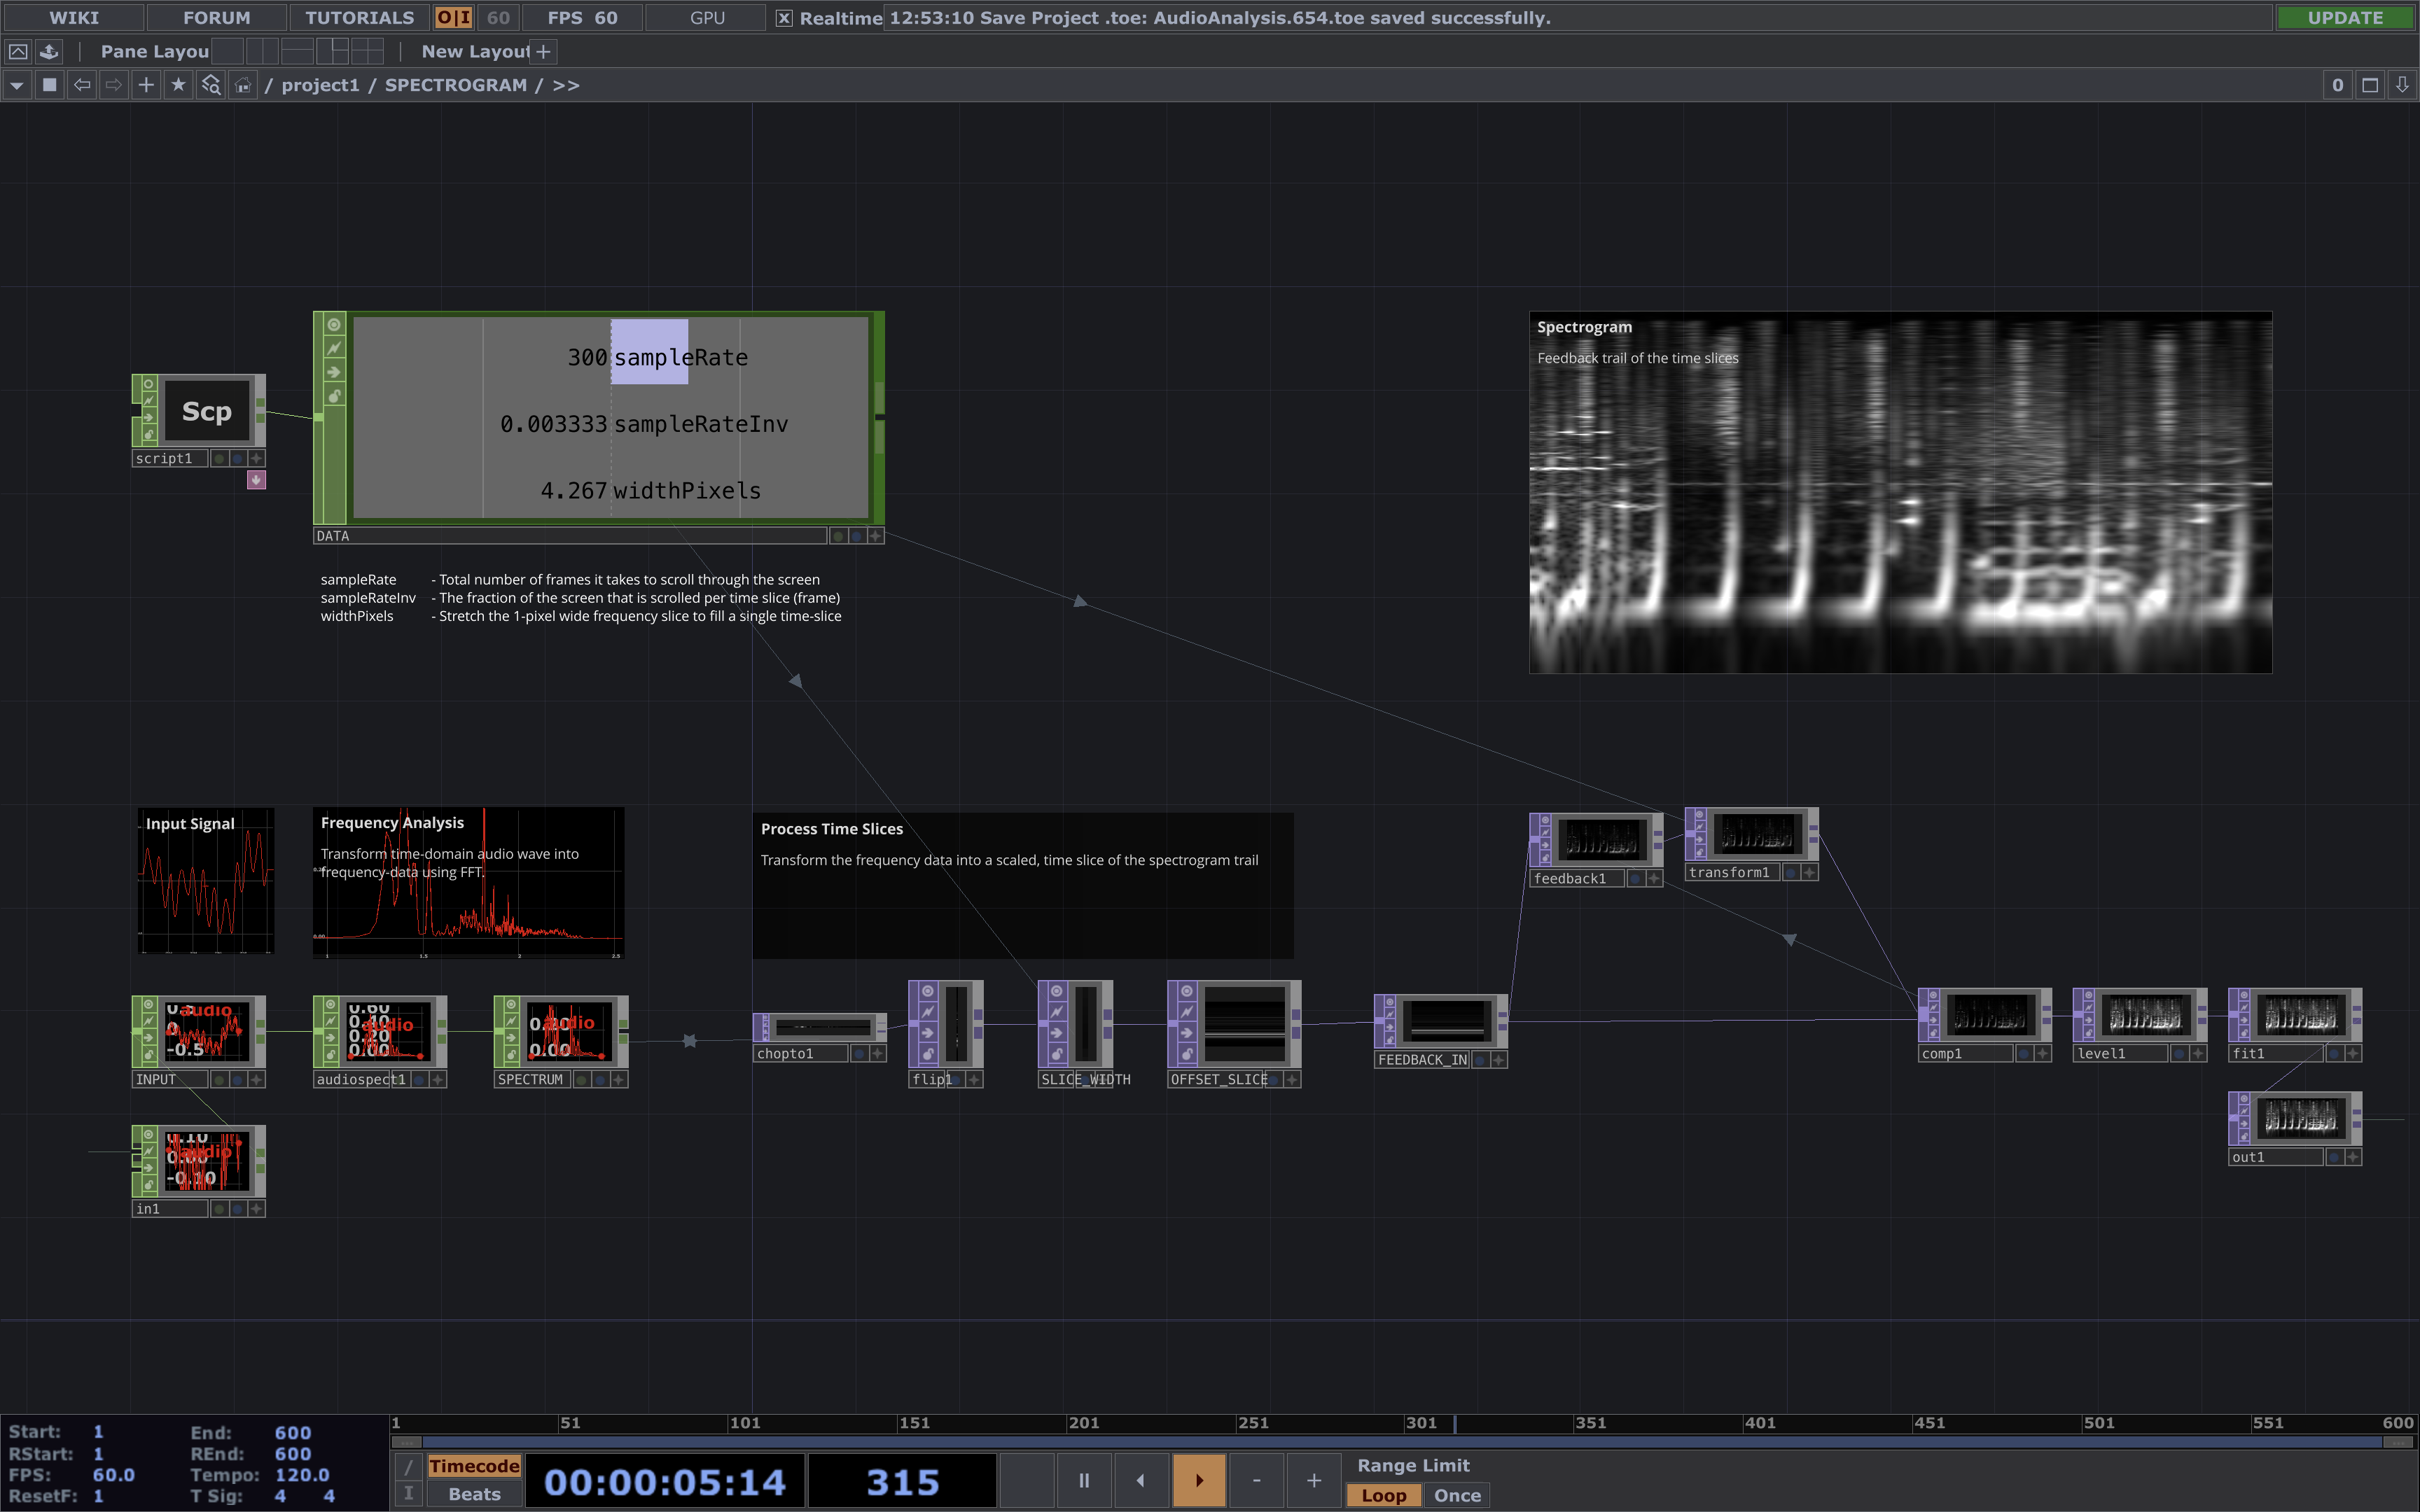Screen dimensions: 2420x1512
Task: Add a new layout with plus icon
Action: click(543, 51)
